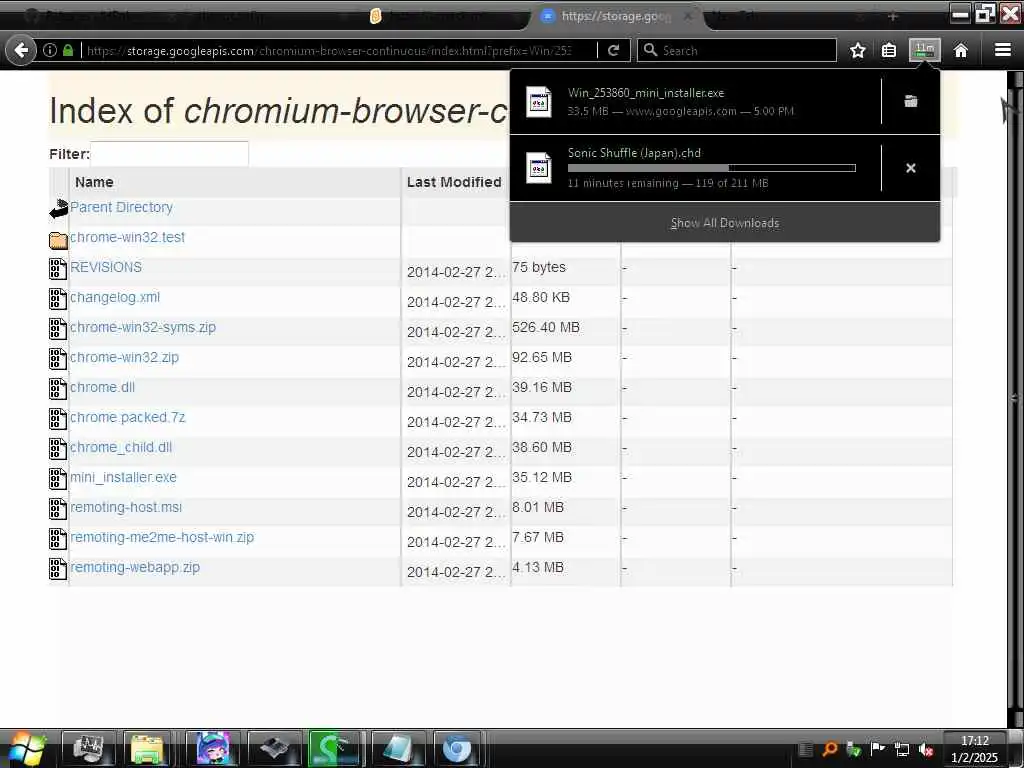Image resolution: width=1024 pixels, height=768 pixels.
Task: Click the file icon next to chrome.dll
Action: coord(58,389)
